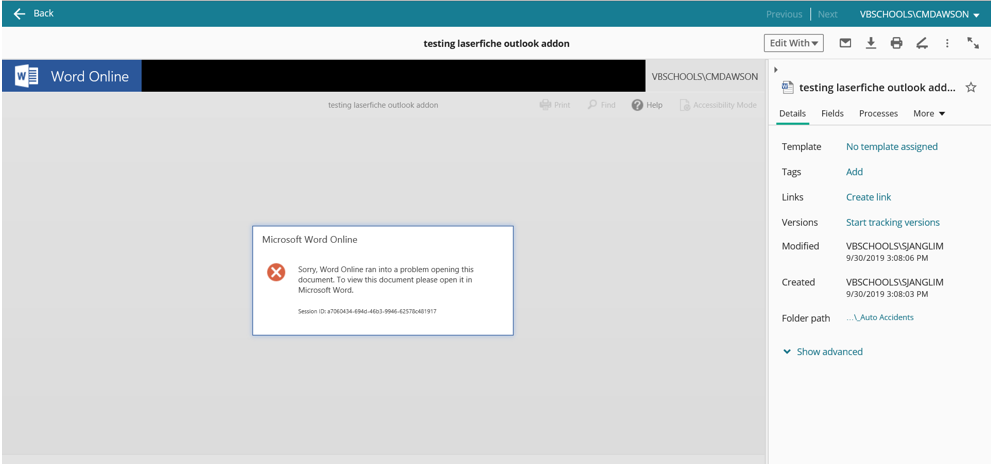The height and width of the screenshot is (464, 994).
Task: Click the annotation pen icon
Action: pos(922,43)
